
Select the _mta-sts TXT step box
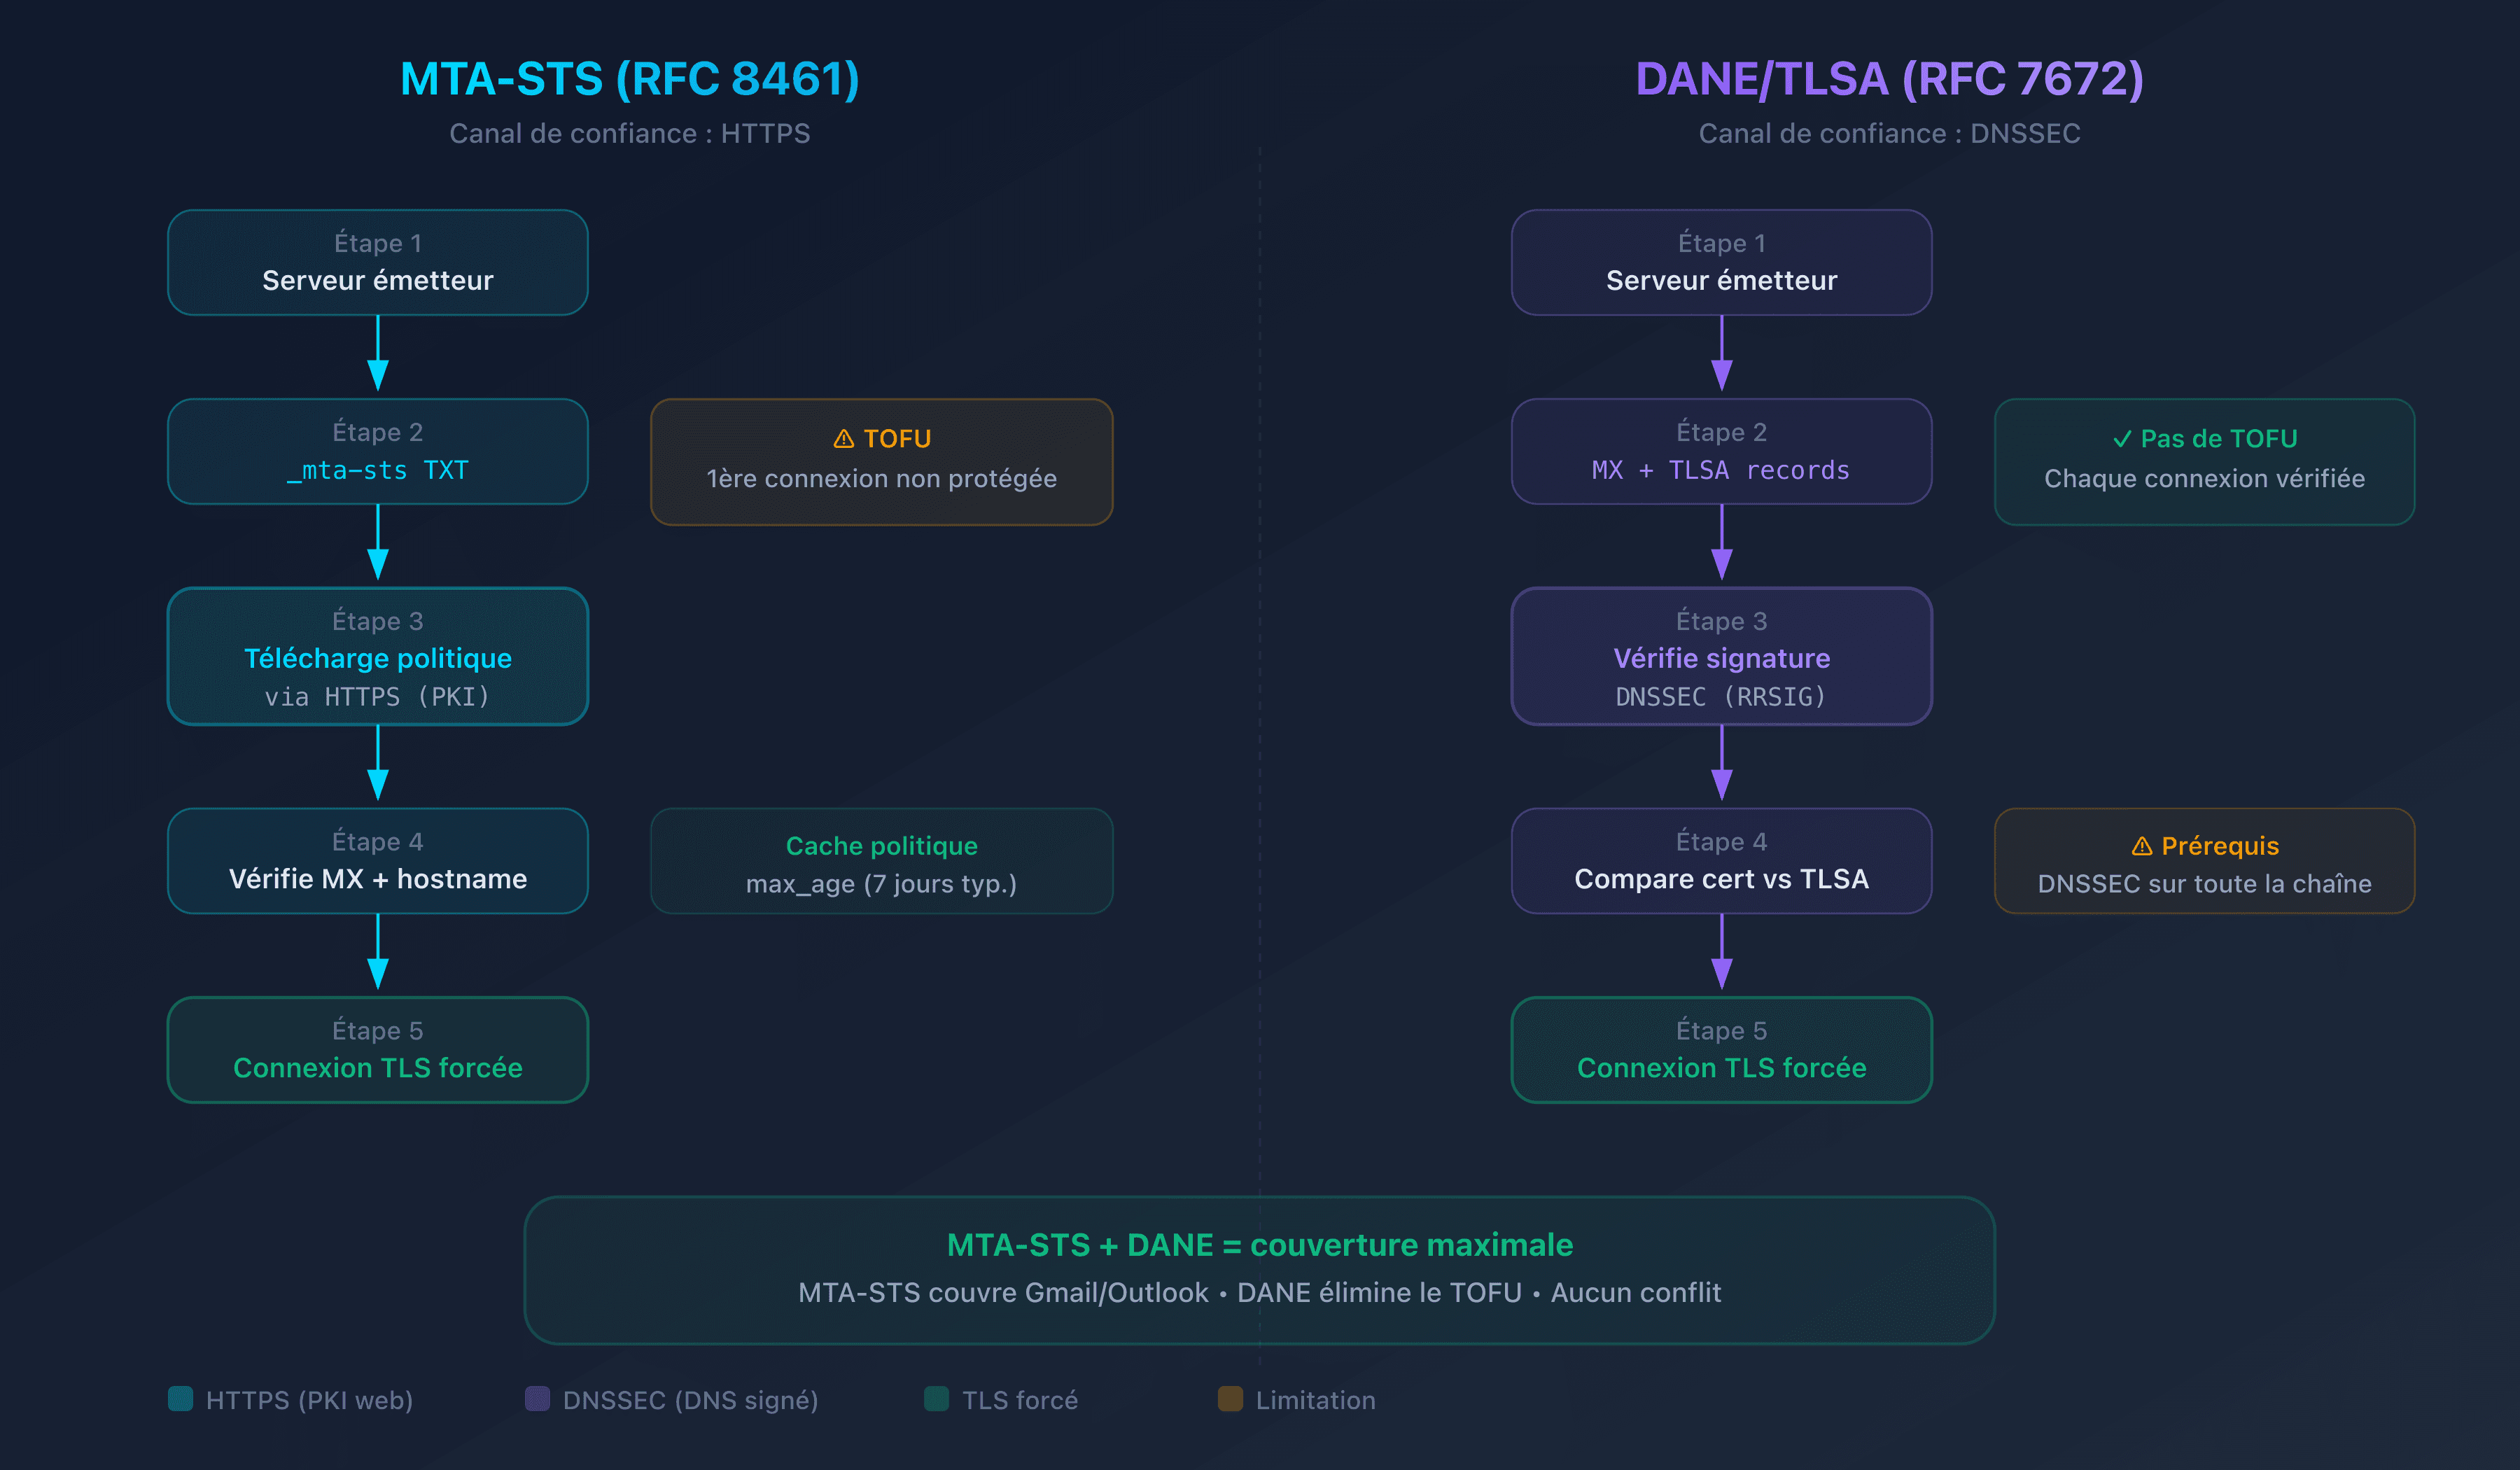pyautogui.click(x=377, y=451)
